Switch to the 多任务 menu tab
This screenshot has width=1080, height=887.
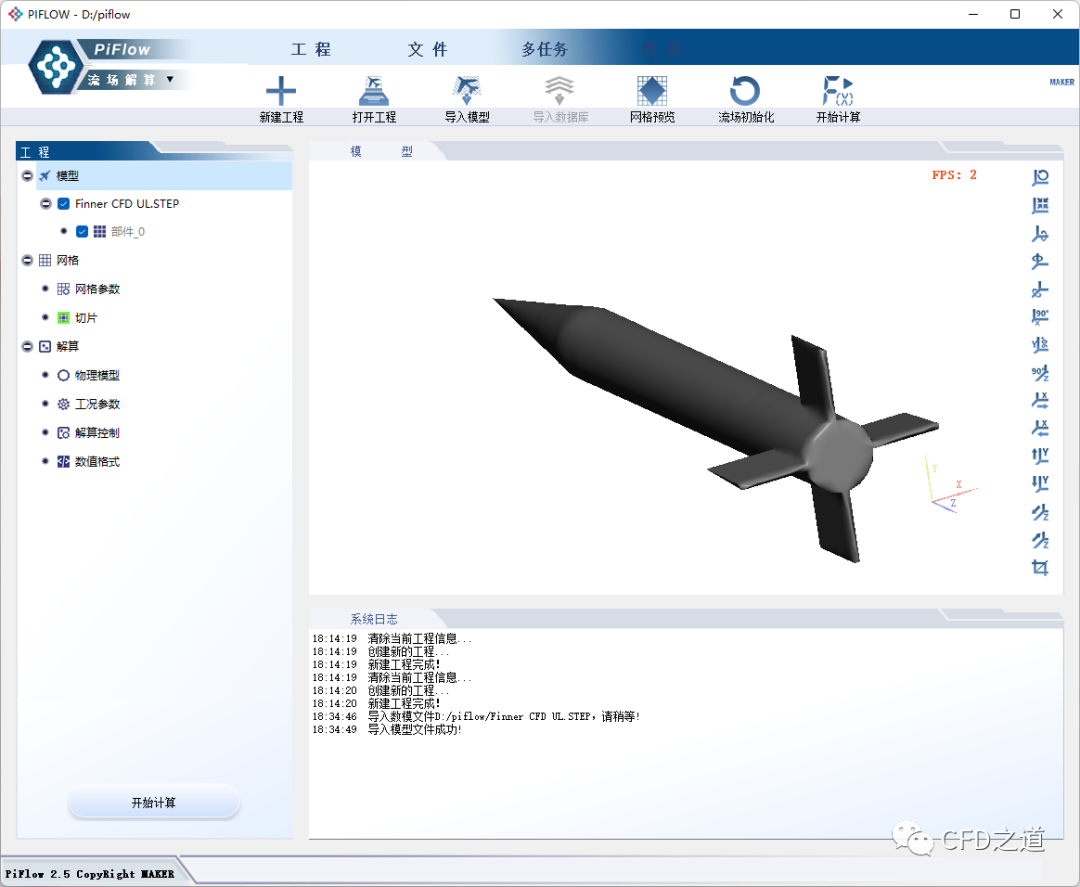544,50
